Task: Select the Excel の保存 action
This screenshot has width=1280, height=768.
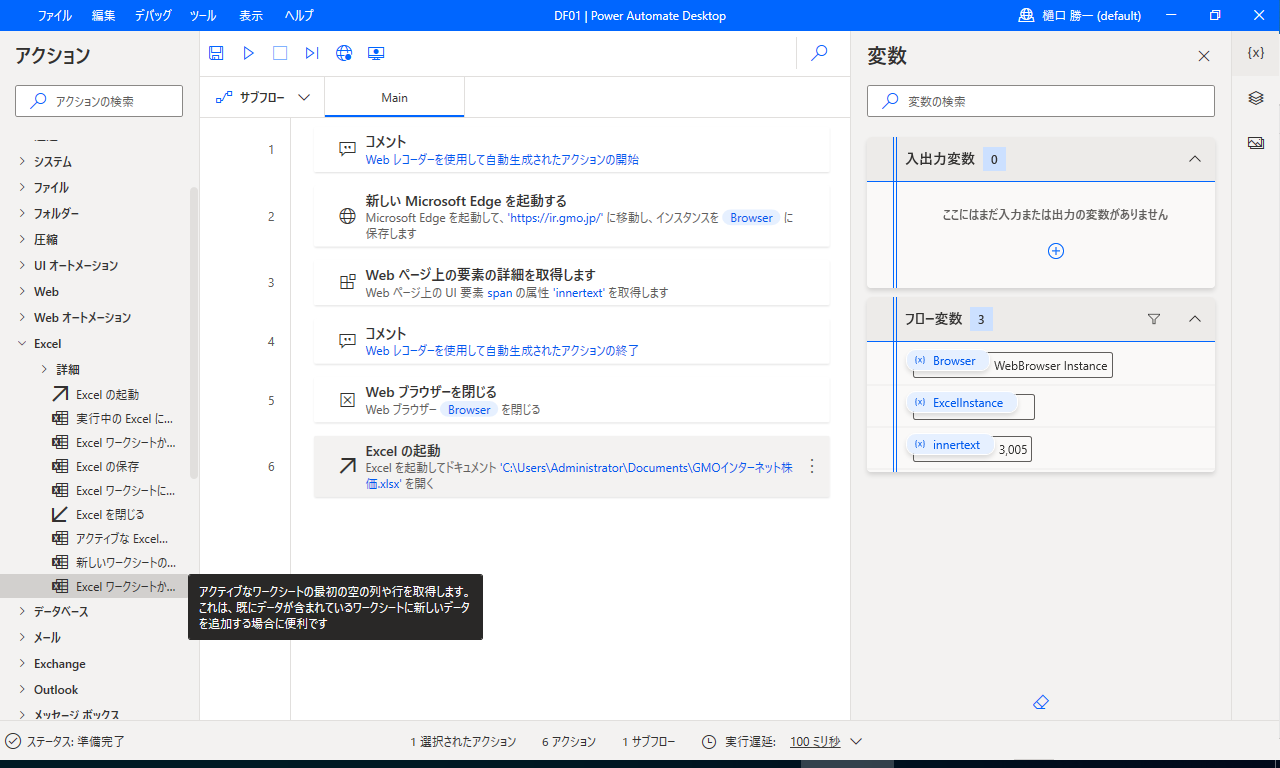Action: click(x=107, y=467)
